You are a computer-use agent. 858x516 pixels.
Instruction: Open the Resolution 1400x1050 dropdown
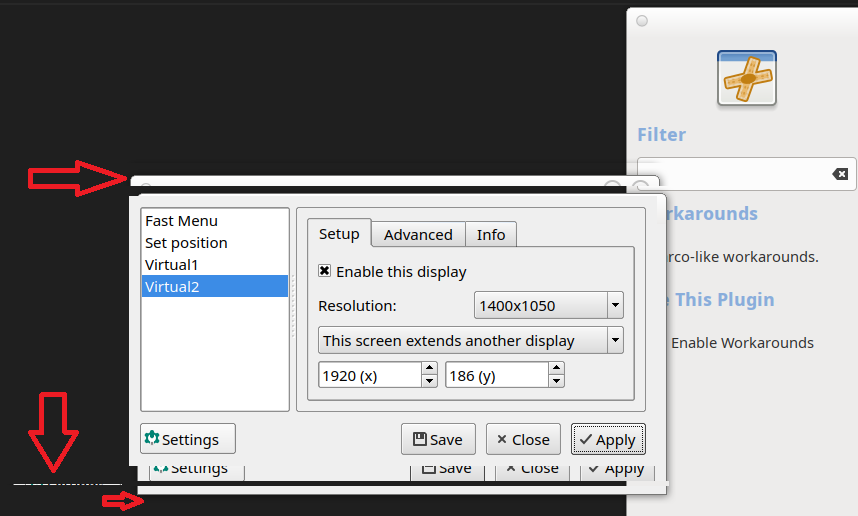click(548, 305)
